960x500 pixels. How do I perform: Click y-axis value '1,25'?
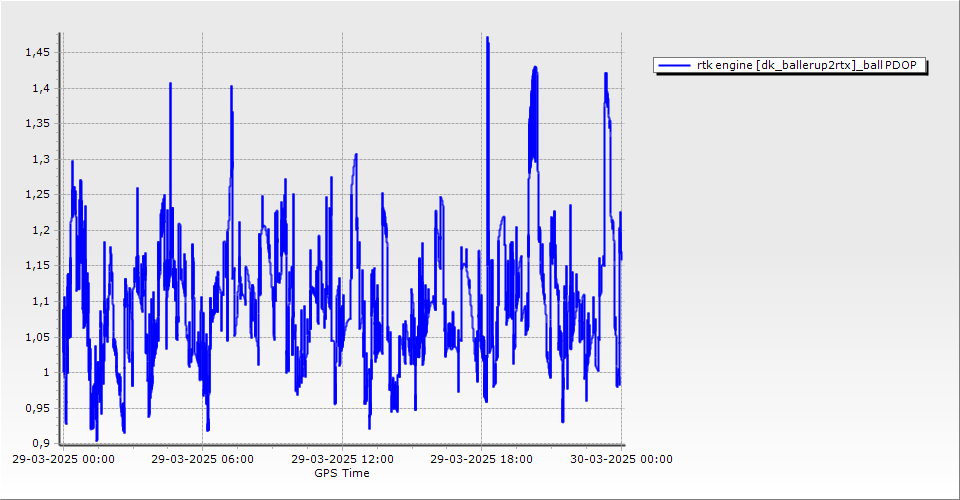(37, 195)
